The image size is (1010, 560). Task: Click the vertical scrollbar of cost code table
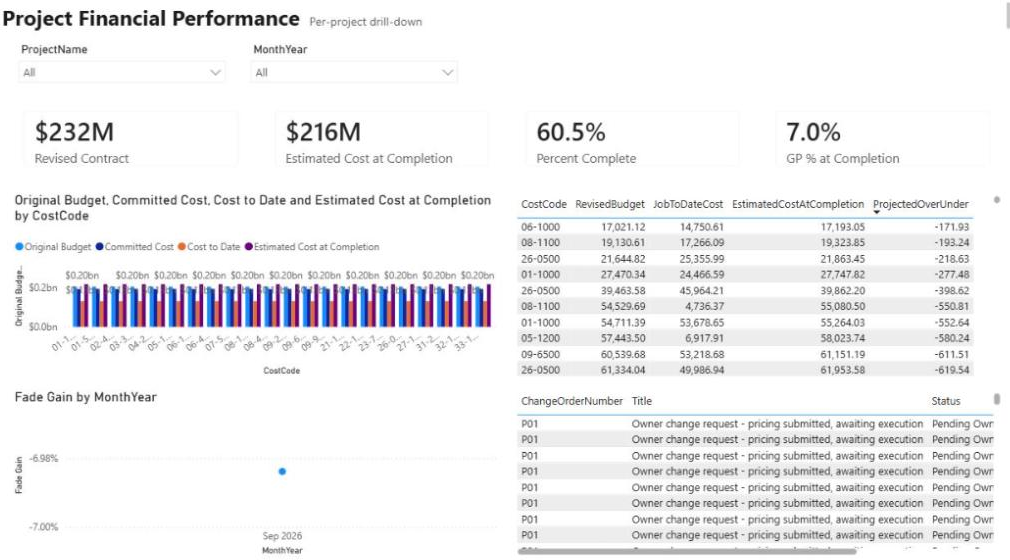click(996, 200)
